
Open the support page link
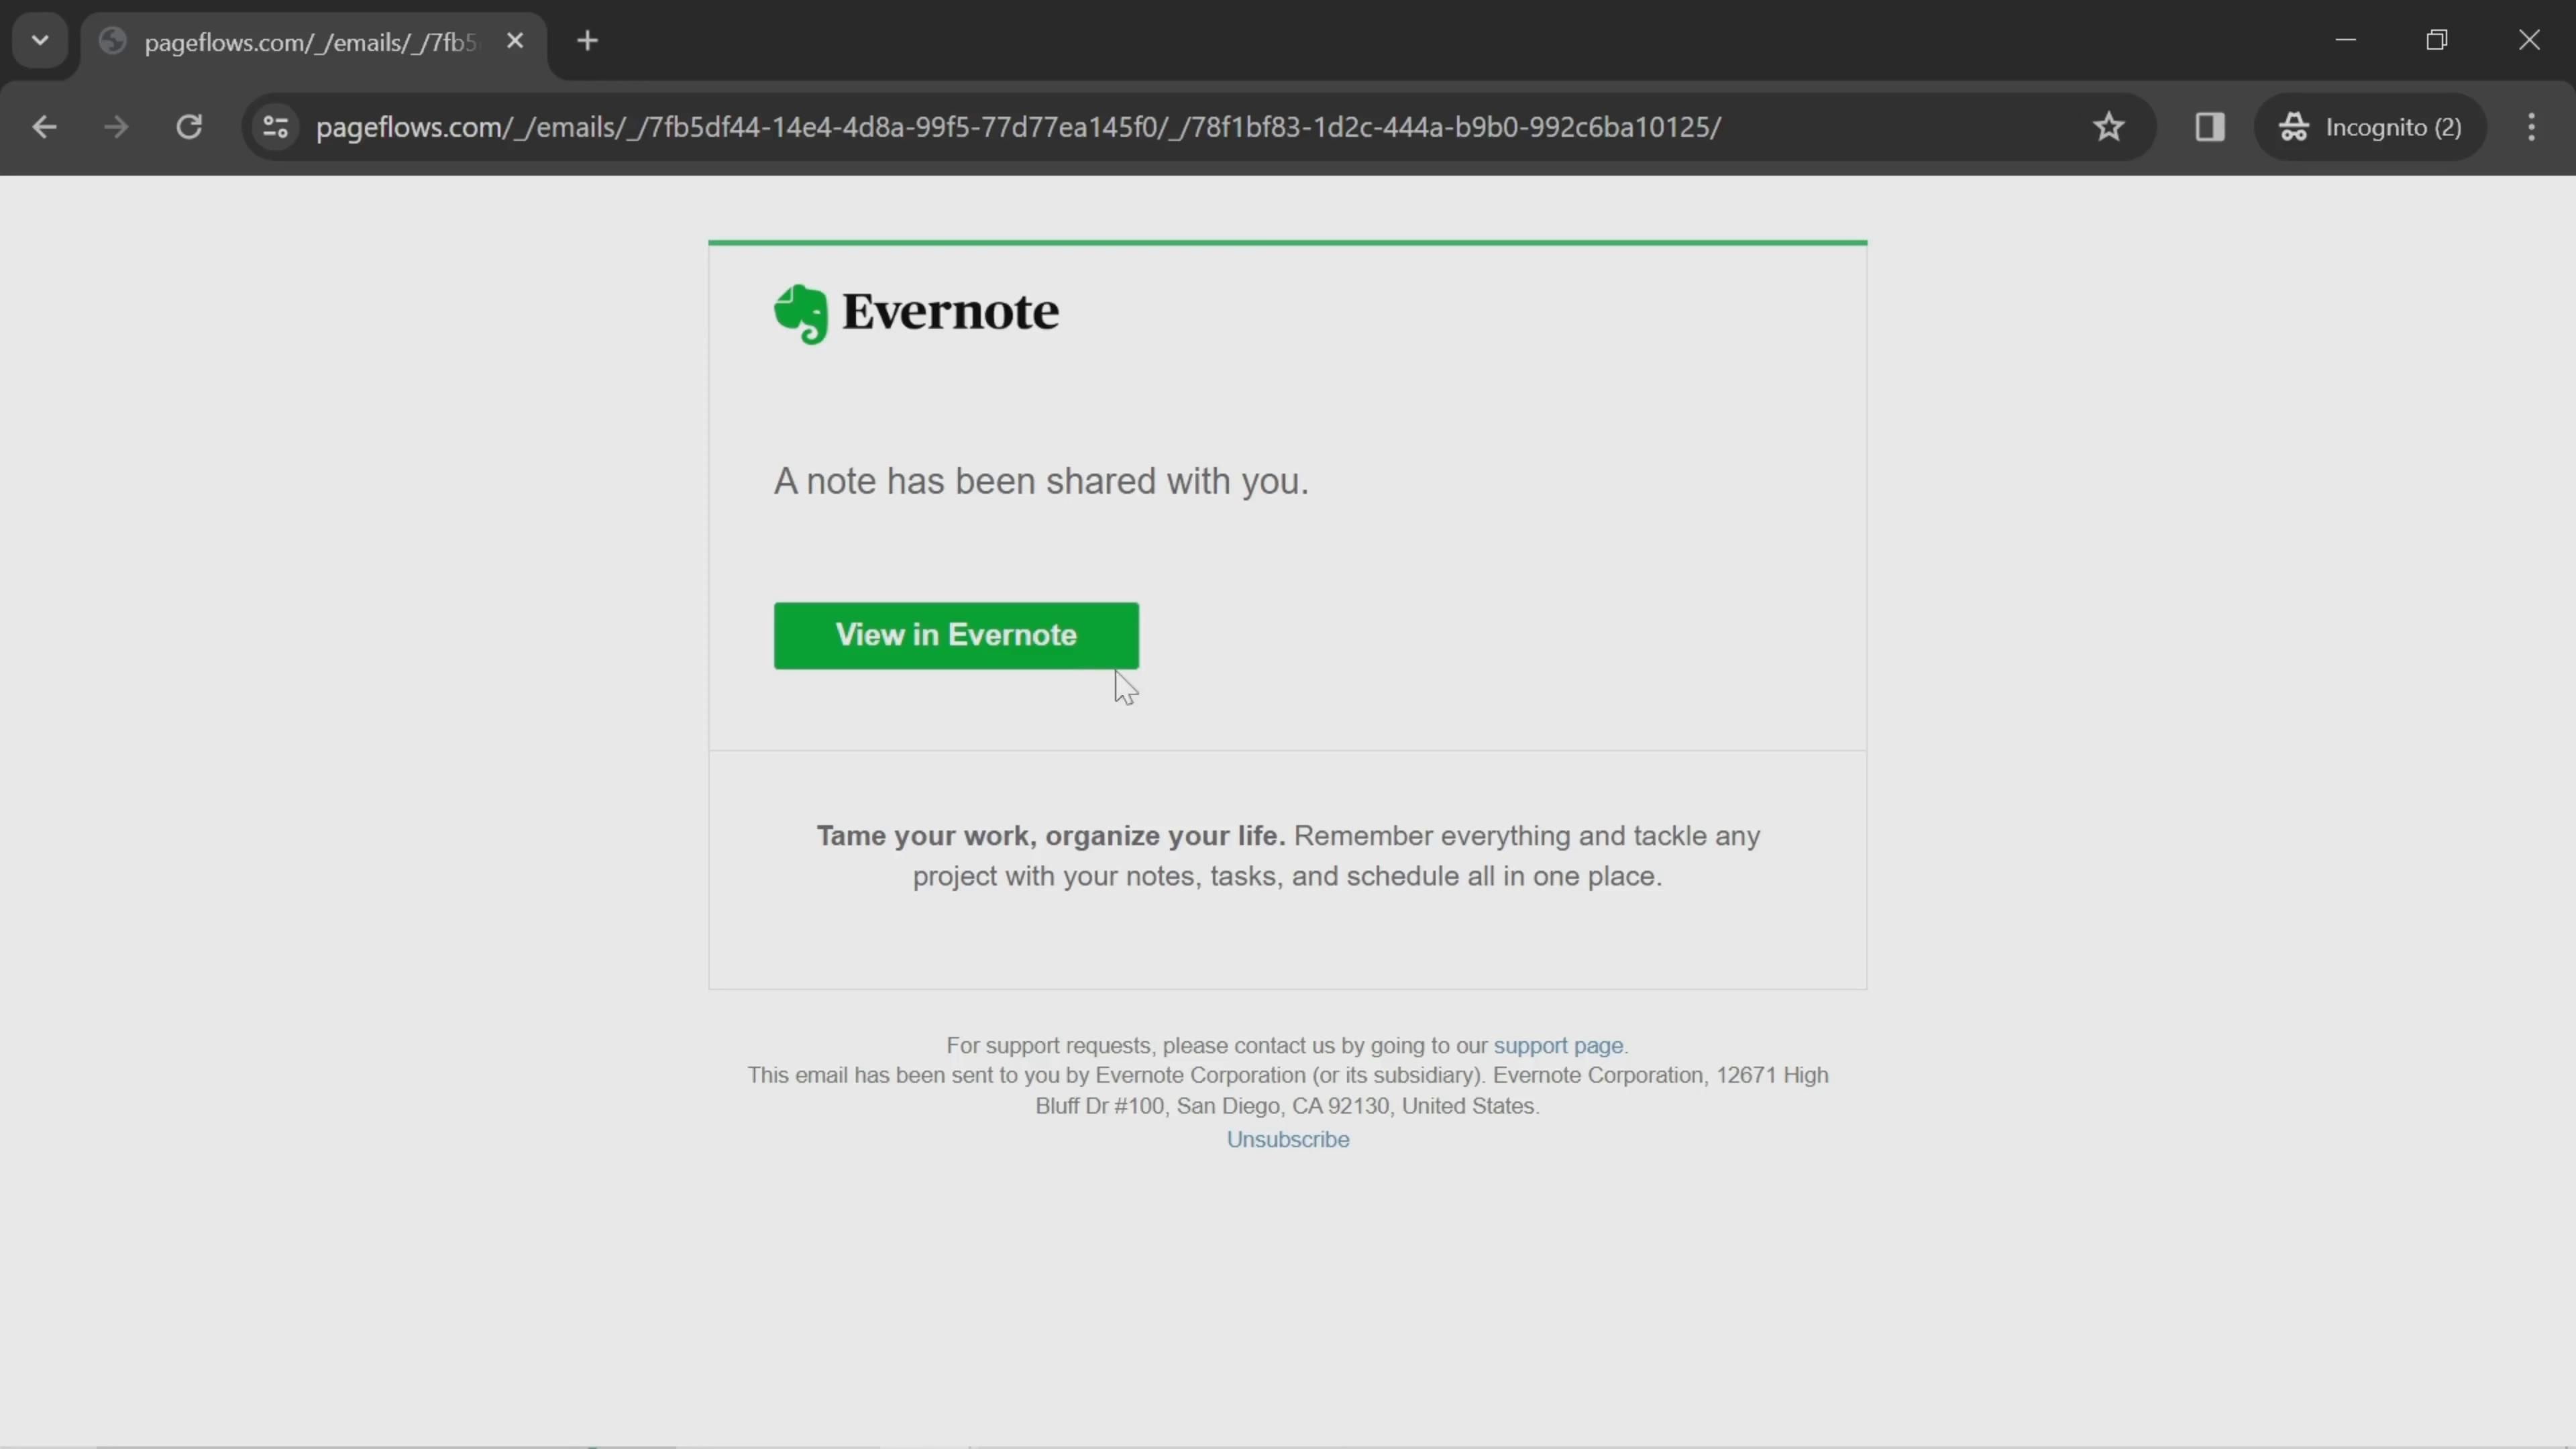1557,1045
